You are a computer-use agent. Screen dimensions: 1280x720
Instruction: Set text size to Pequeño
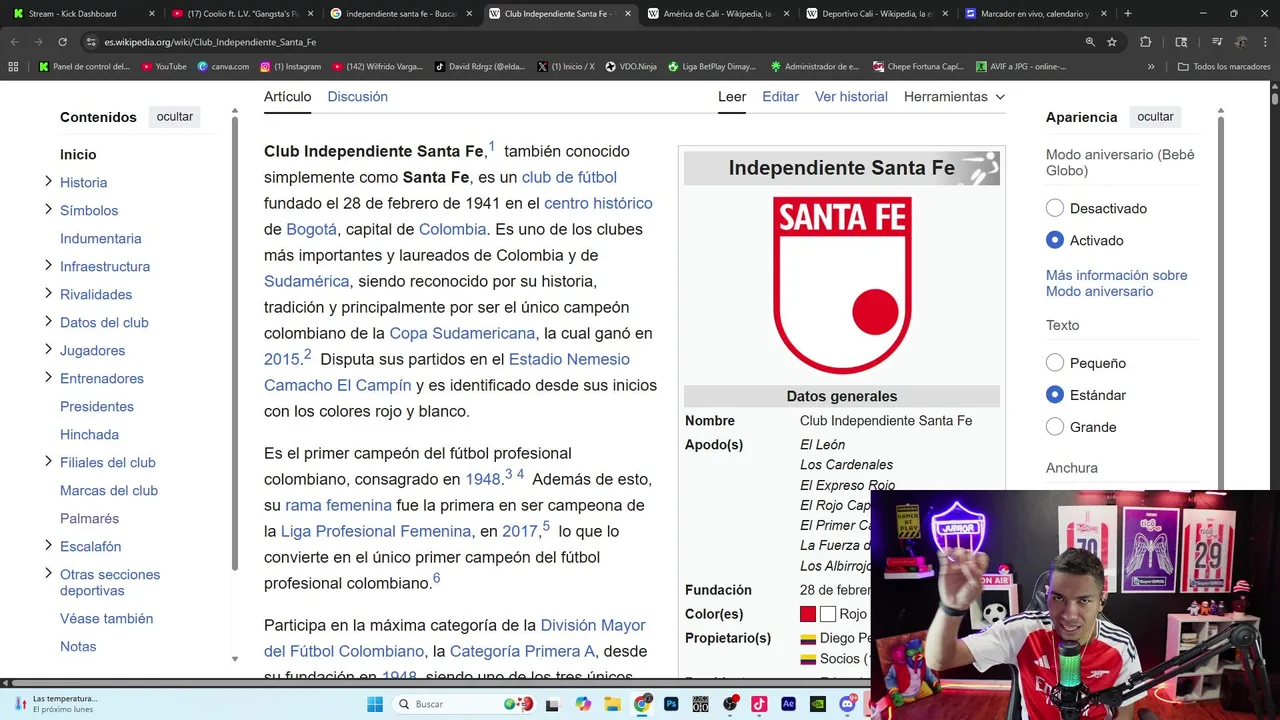(x=1055, y=363)
